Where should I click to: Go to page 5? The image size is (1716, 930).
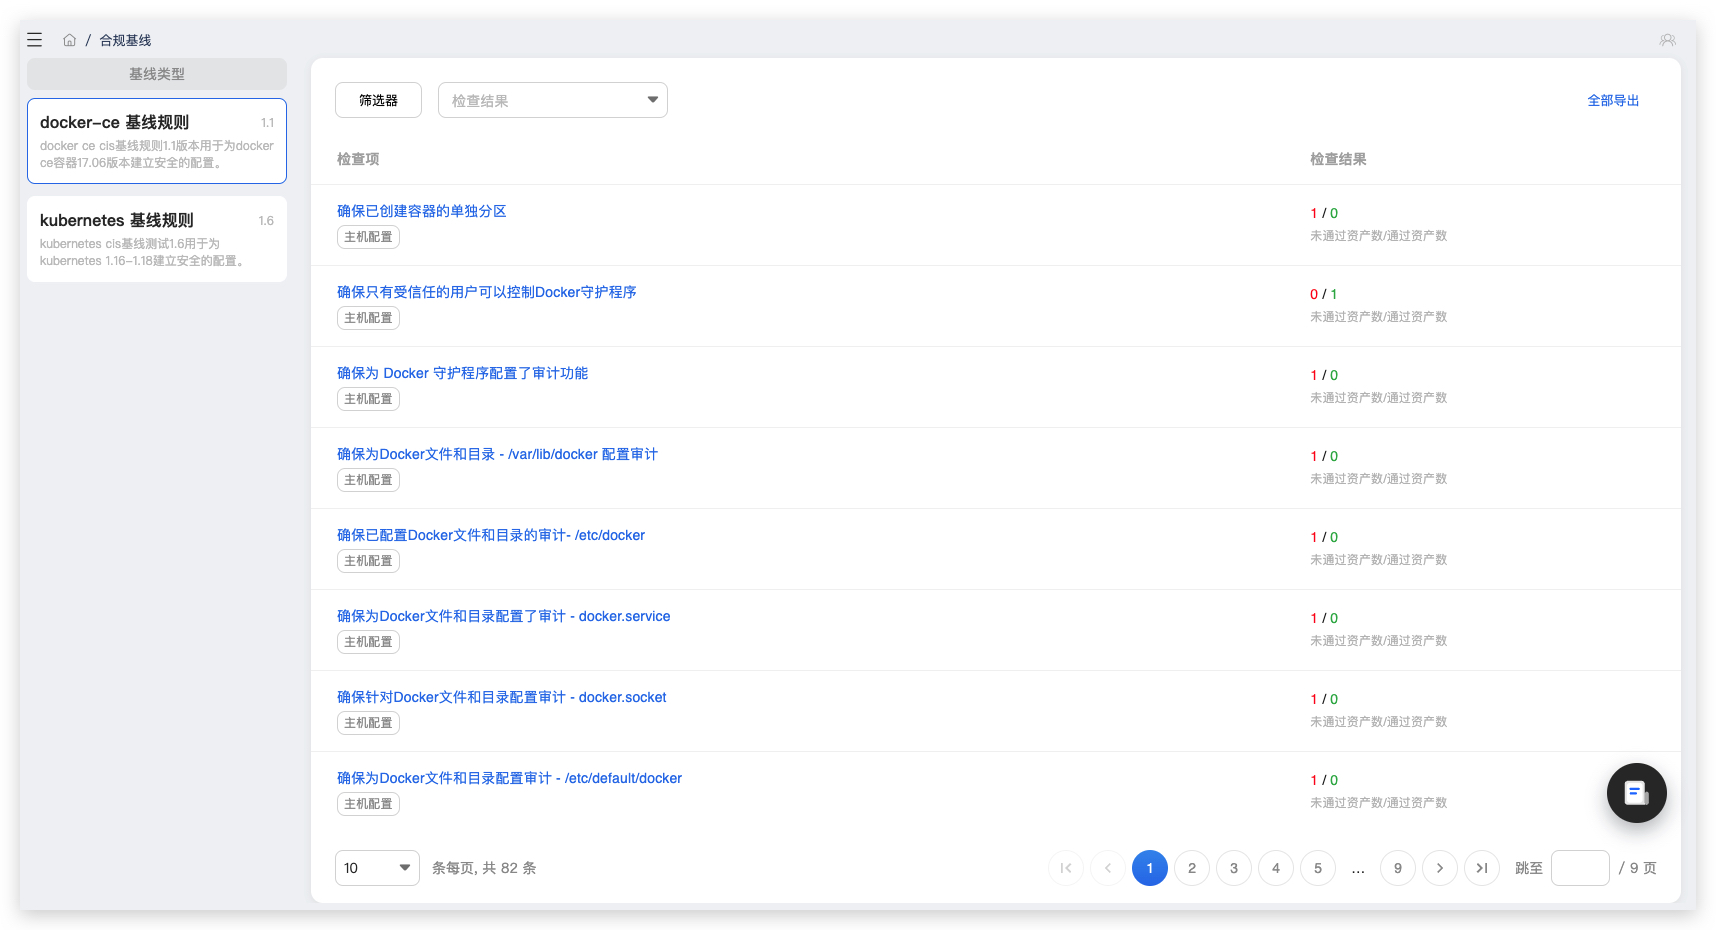[1318, 868]
